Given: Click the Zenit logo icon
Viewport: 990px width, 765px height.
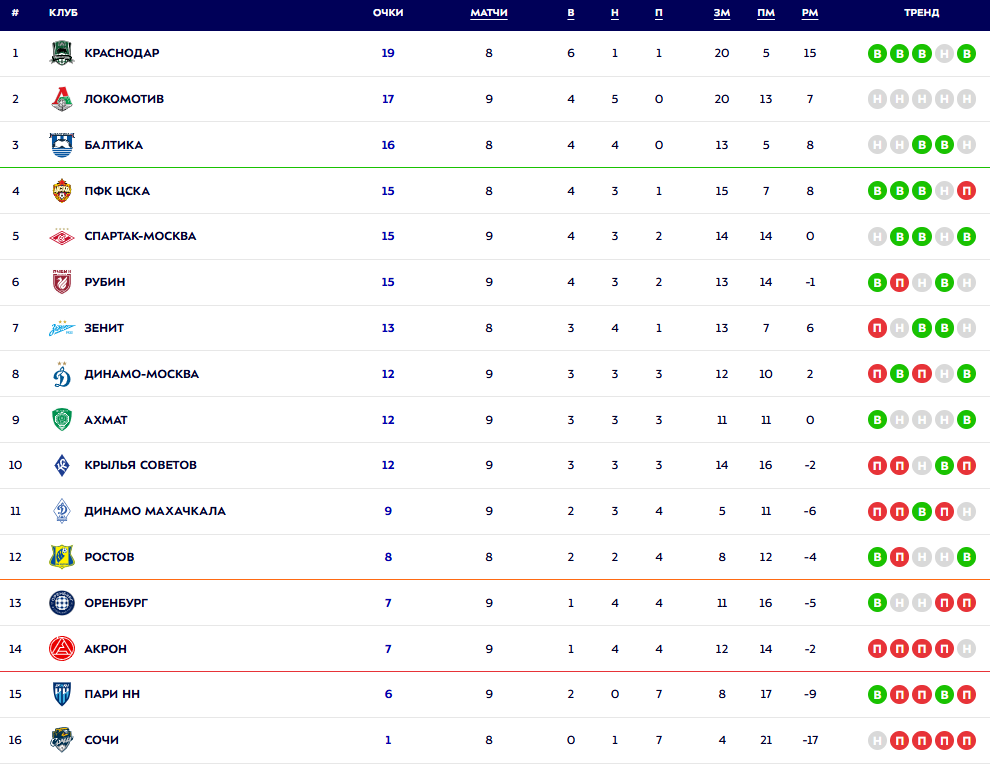Looking at the screenshot, I should (62, 328).
